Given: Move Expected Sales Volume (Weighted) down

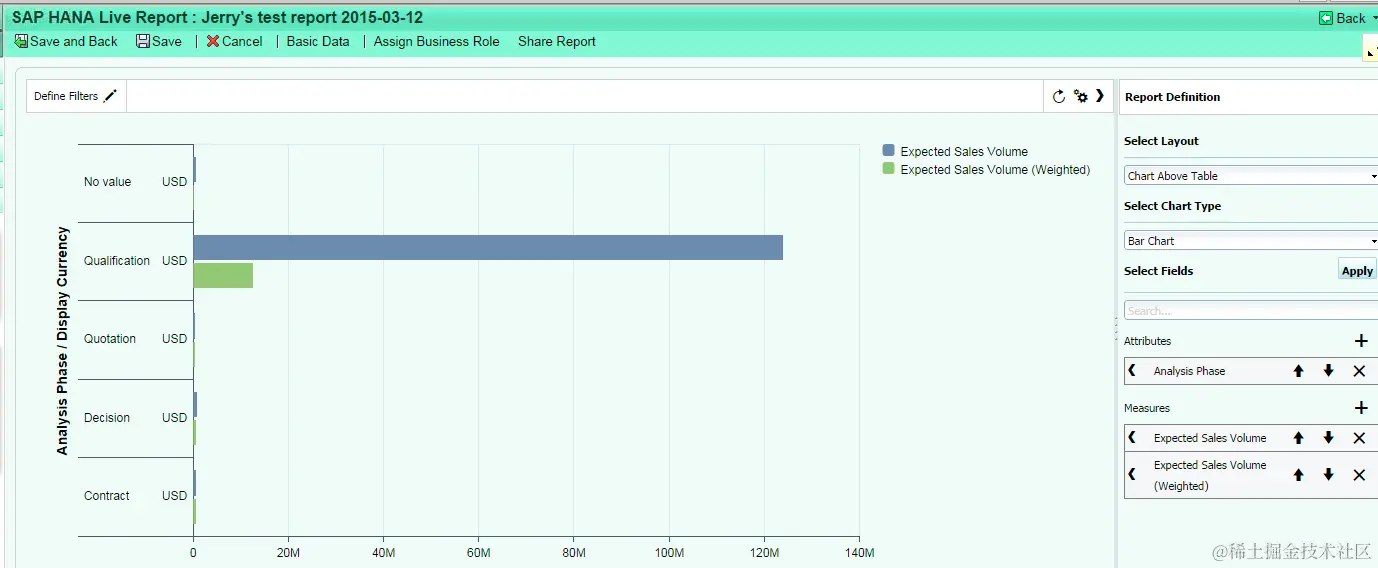Looking at the screenshot, I should pyautogui.click(x=1328, y=475).
